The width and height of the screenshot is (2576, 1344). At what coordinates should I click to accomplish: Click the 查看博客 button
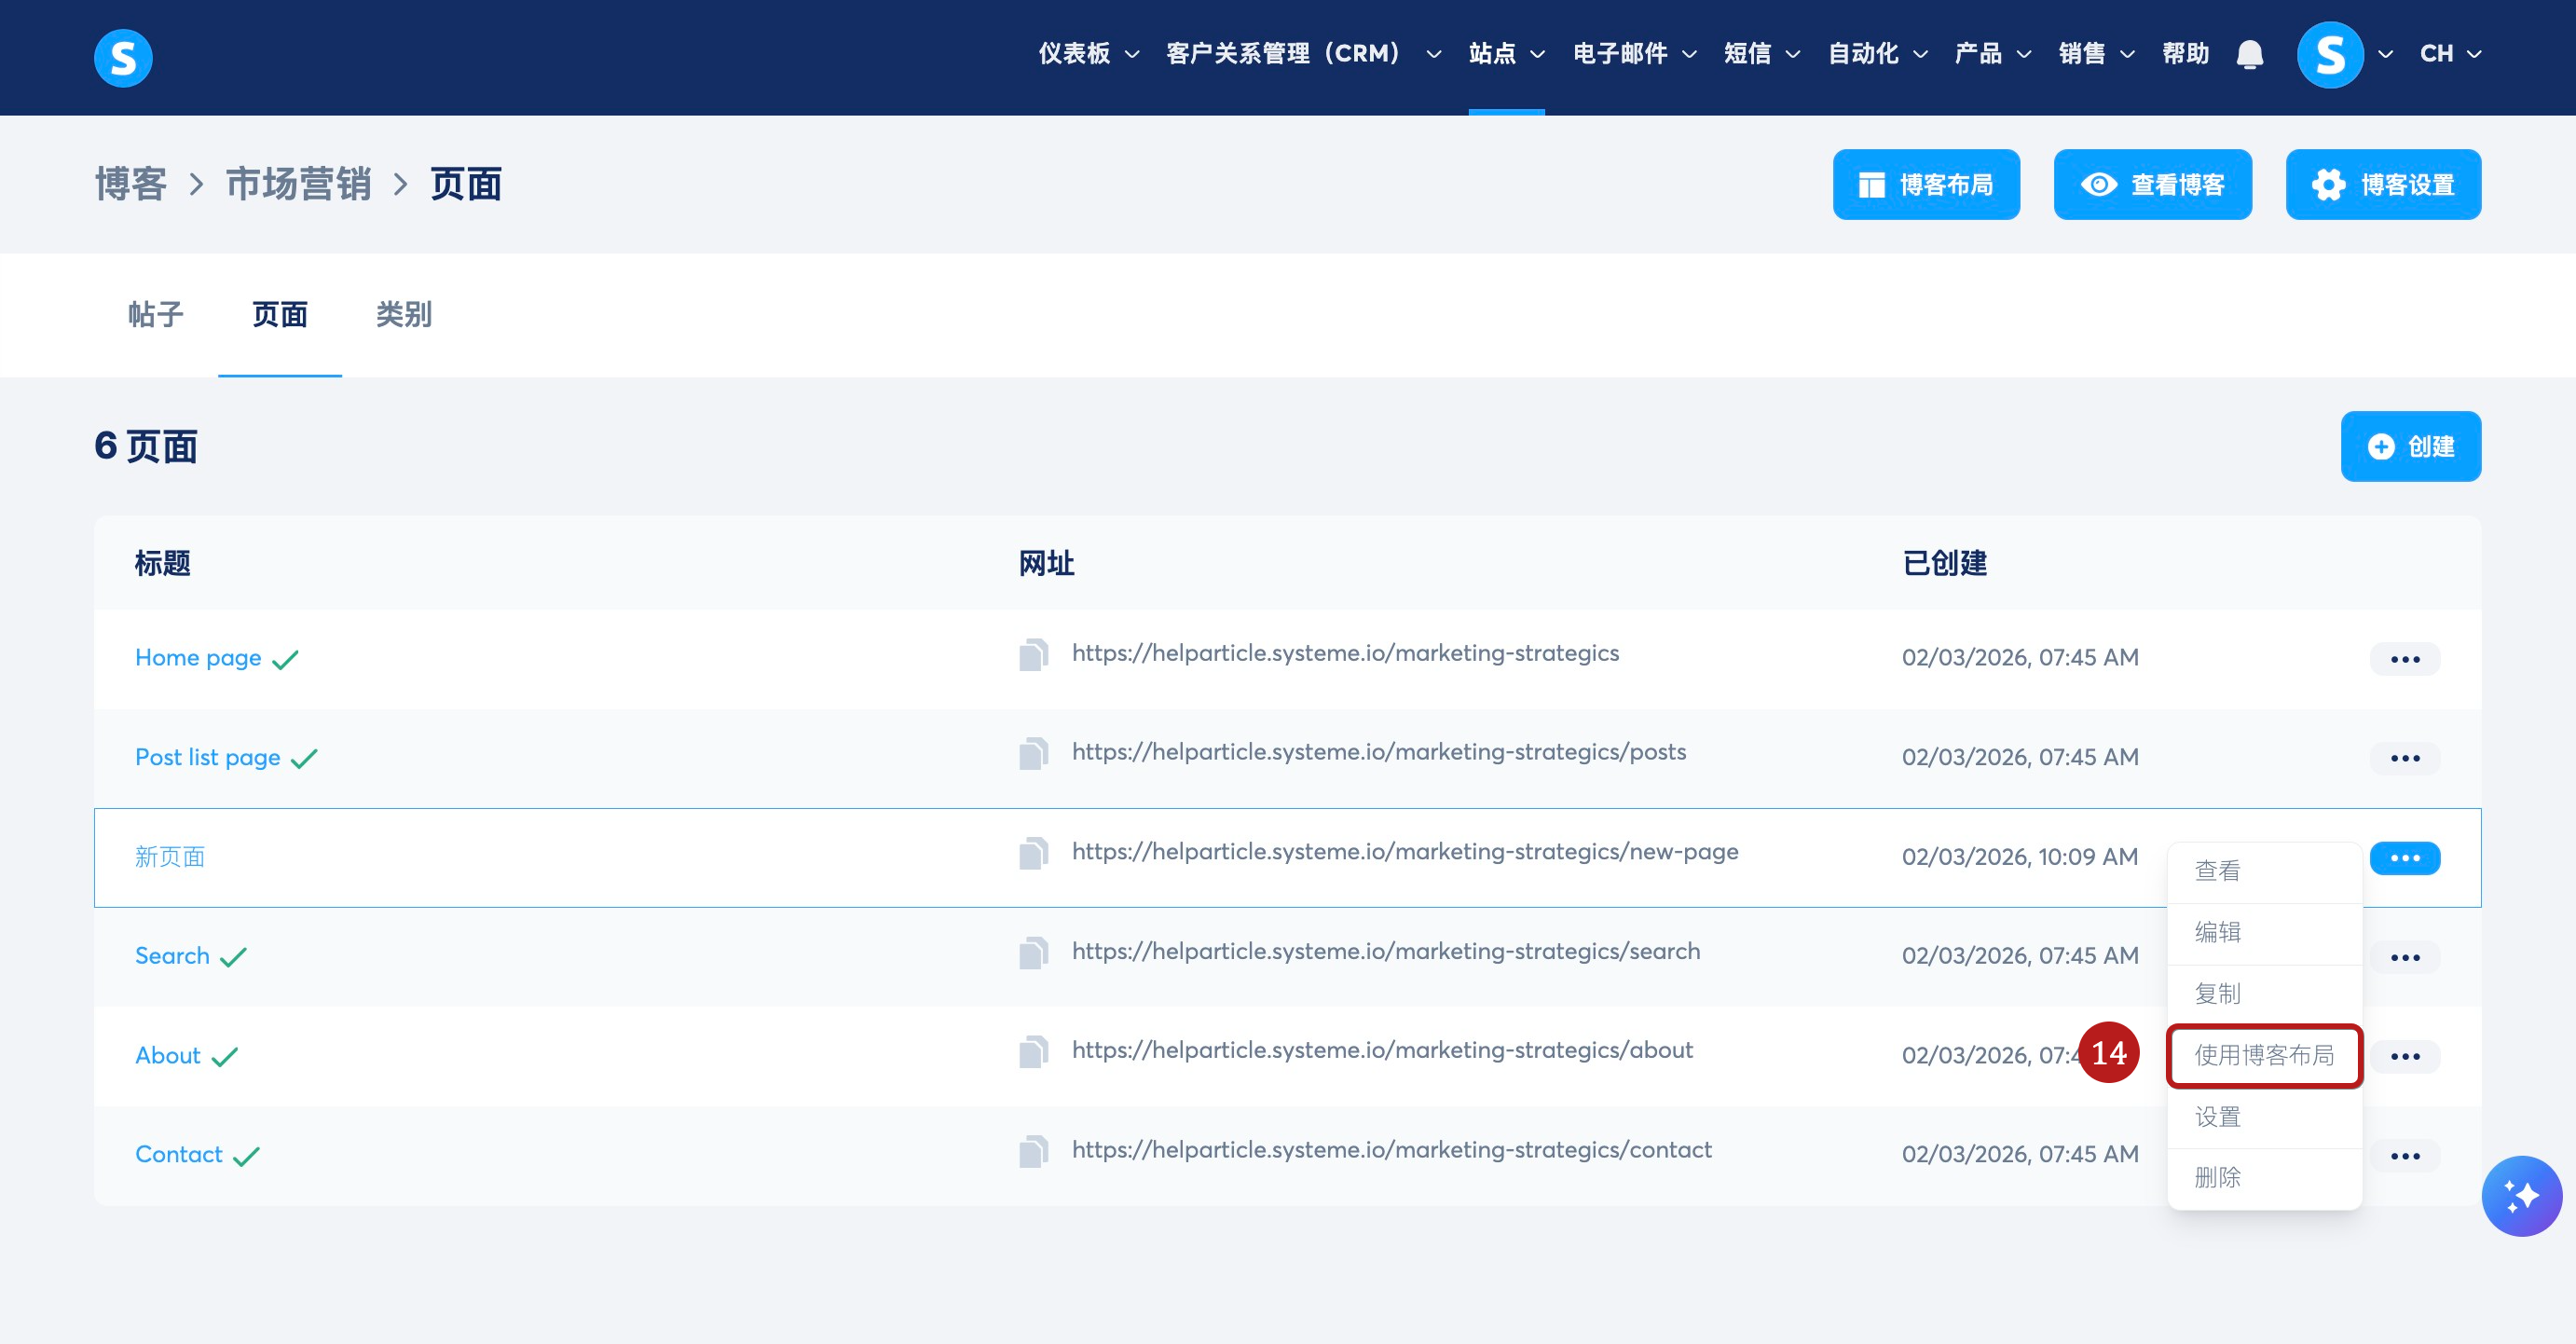[2152, 185]
